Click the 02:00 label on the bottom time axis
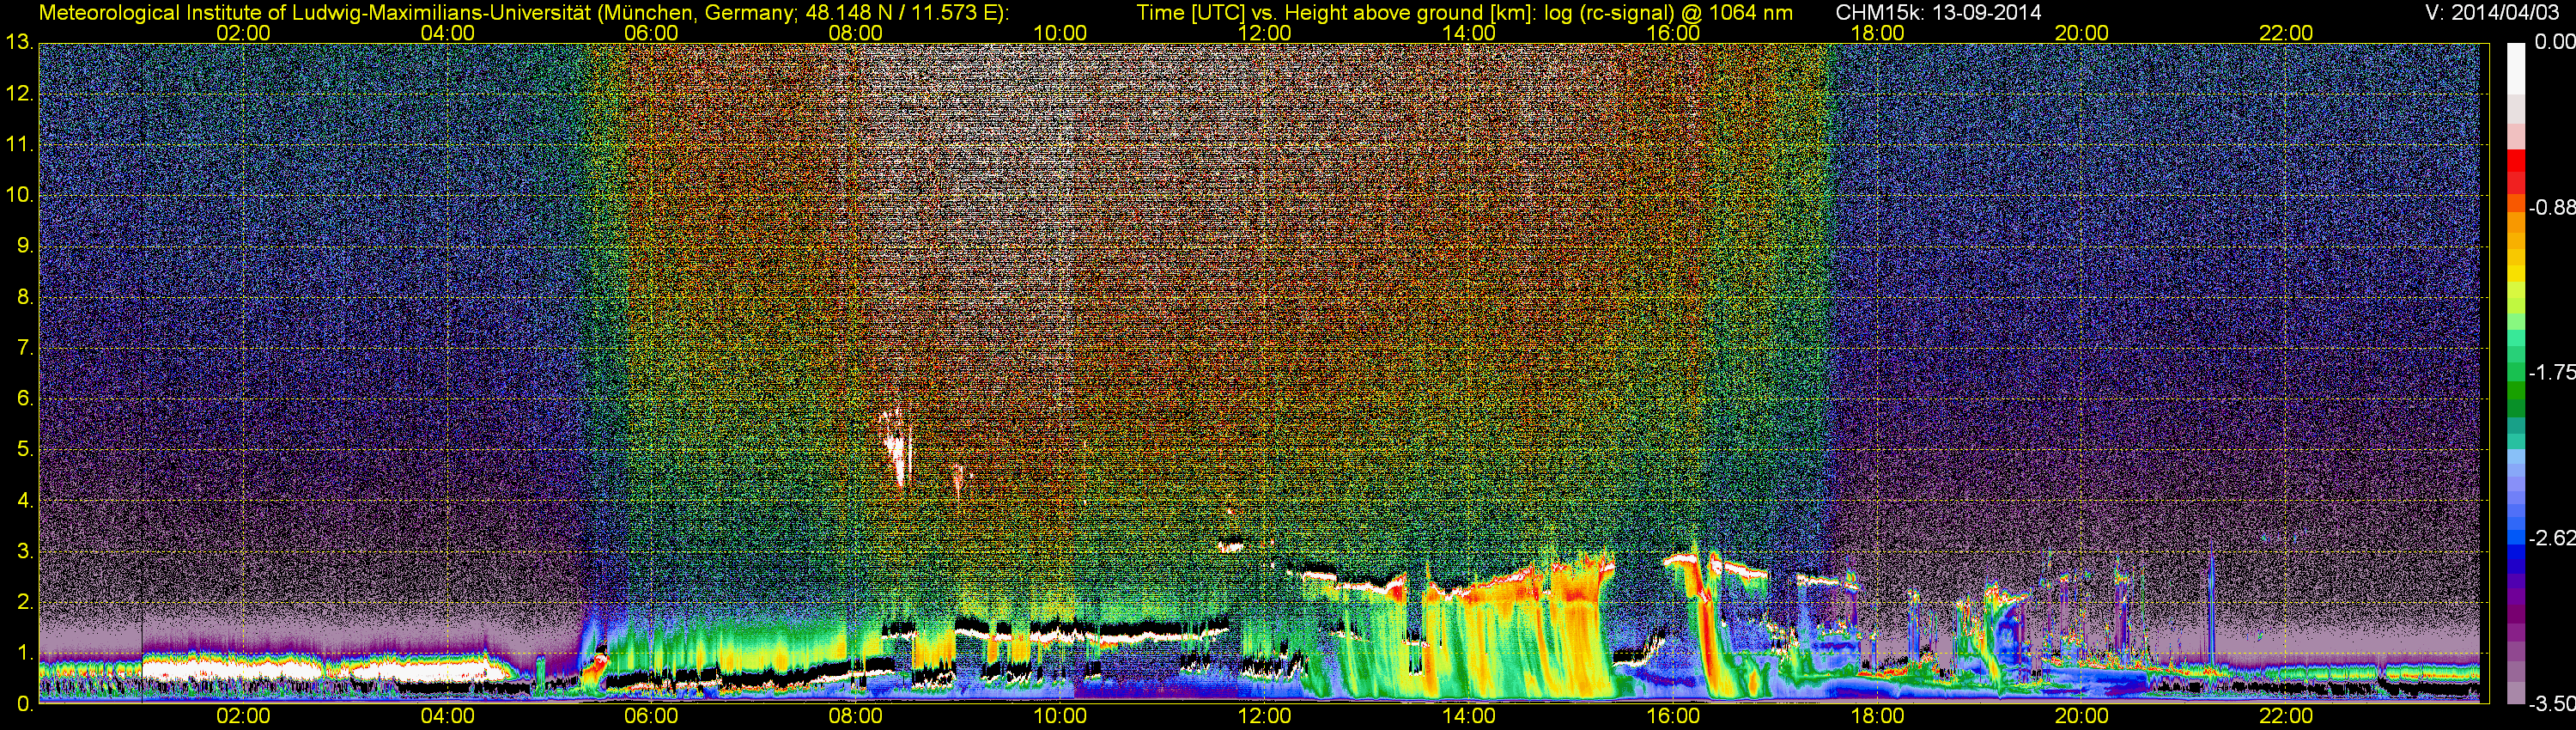This screenshot has height=730, width=2576. [x=243, y=716]
